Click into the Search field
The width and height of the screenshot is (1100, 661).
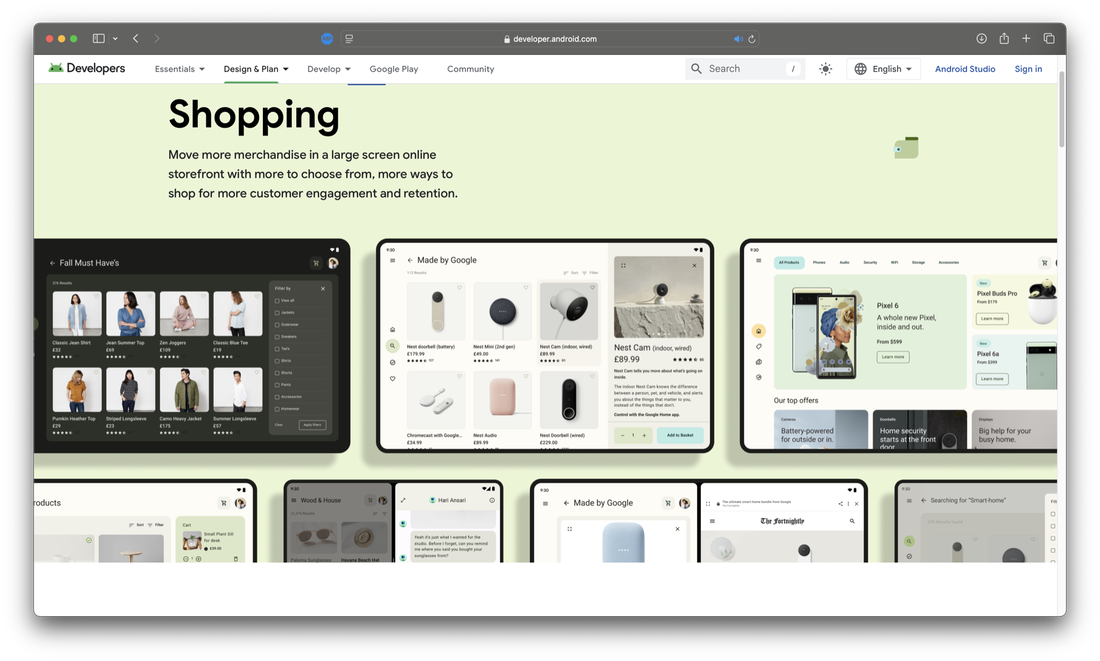pyautogui.click(x=744, y=69)
